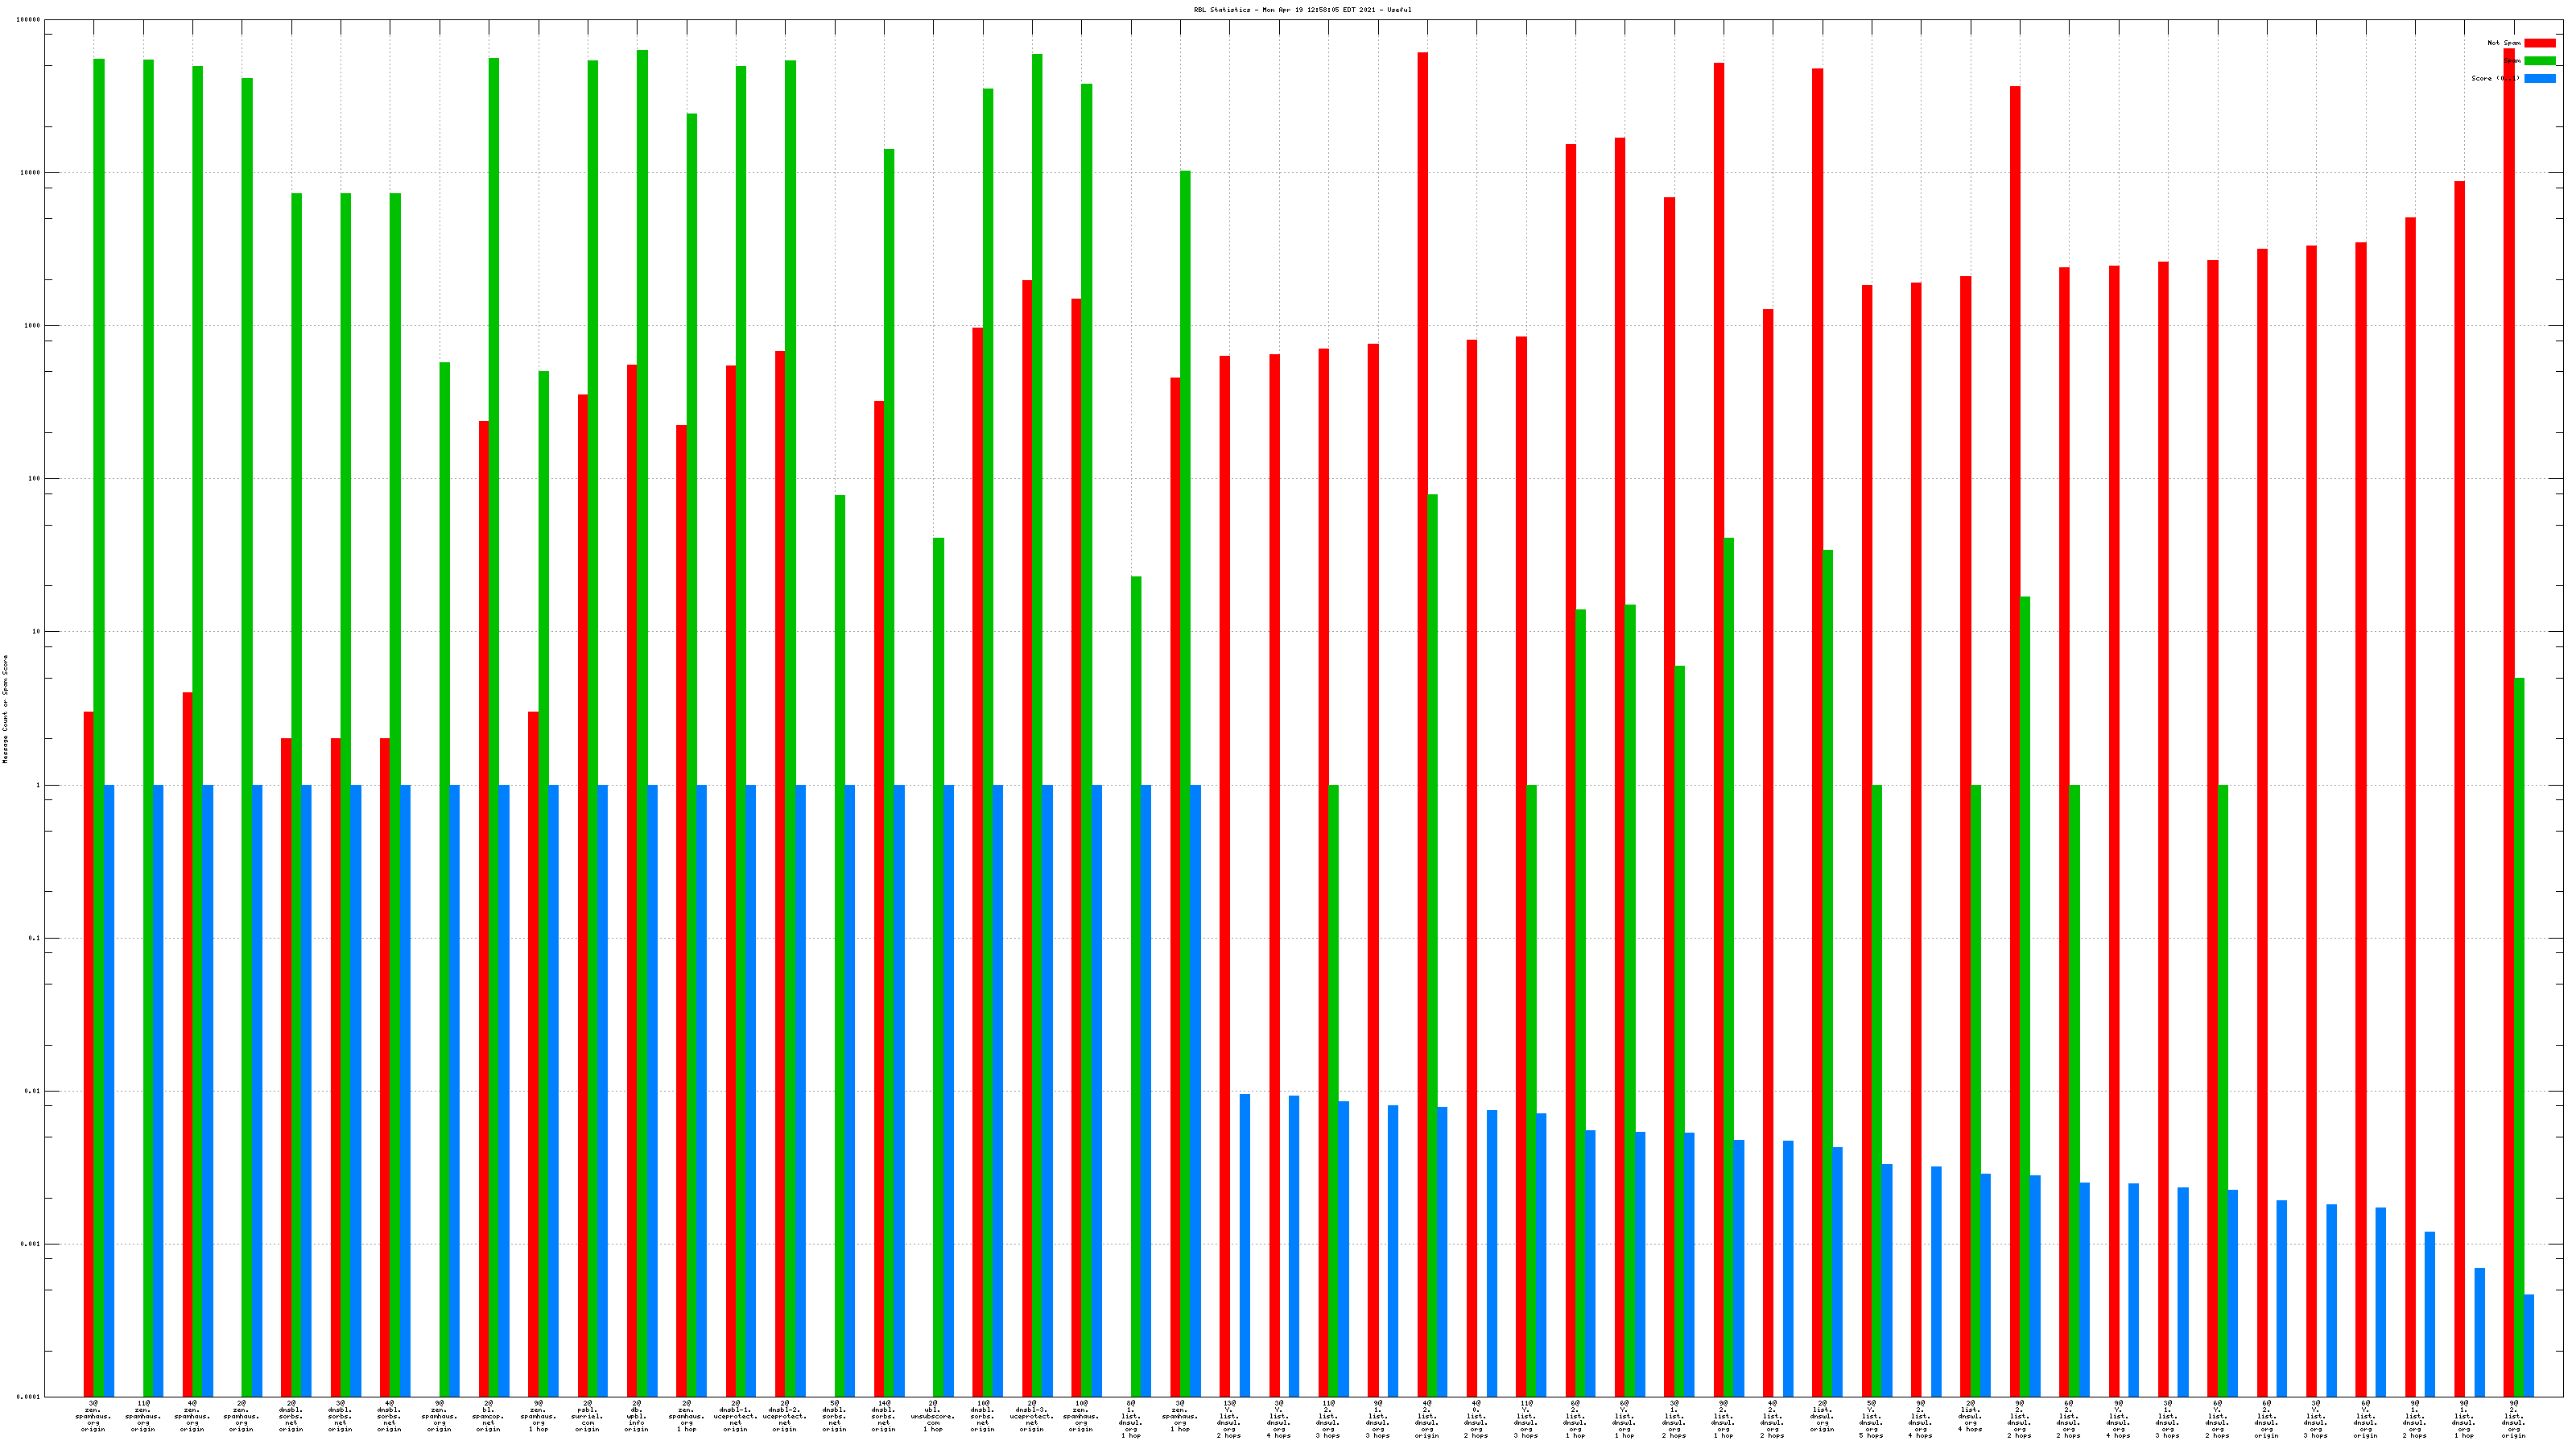
Task: Click the dnsbl-1.uceprotect.net axis label
Action: 735,1416
